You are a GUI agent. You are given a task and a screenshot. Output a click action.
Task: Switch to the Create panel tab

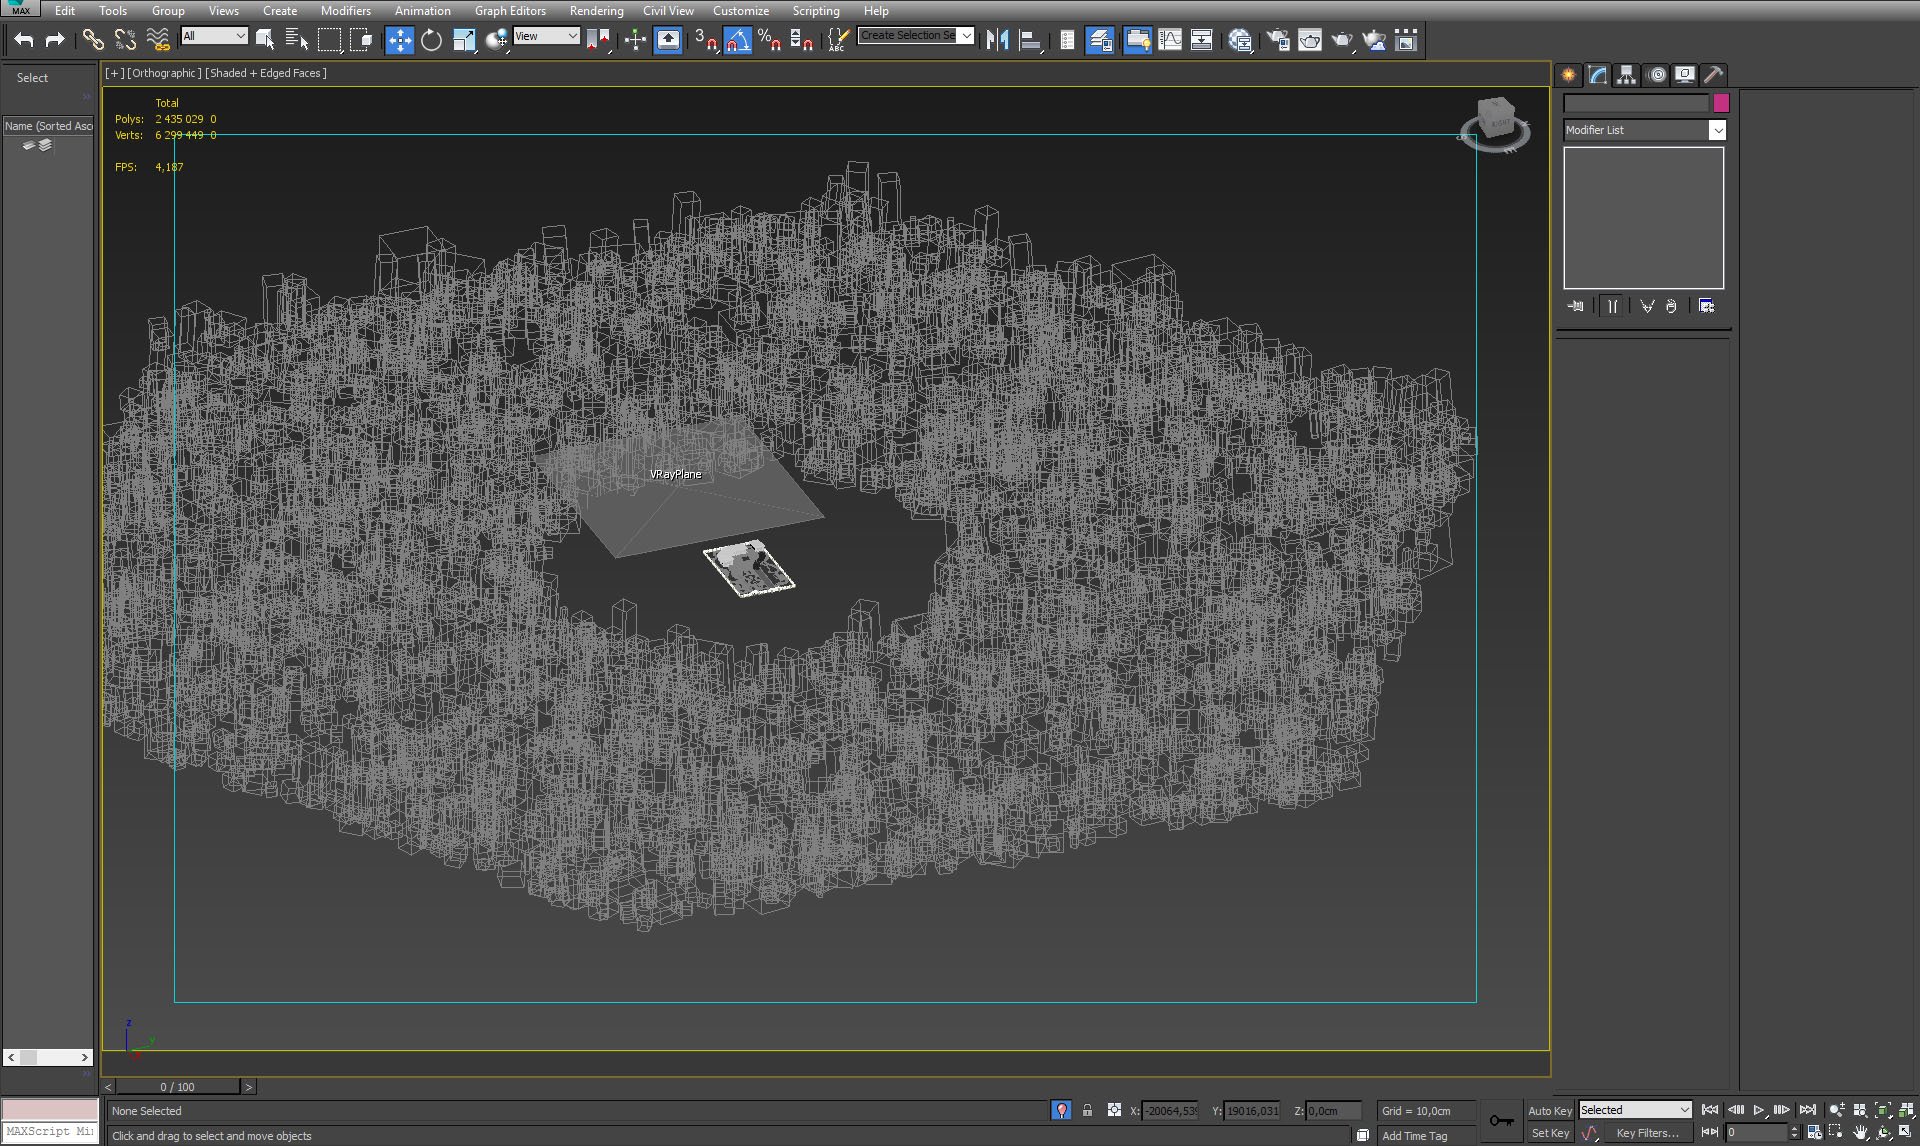pos(1568,75)
